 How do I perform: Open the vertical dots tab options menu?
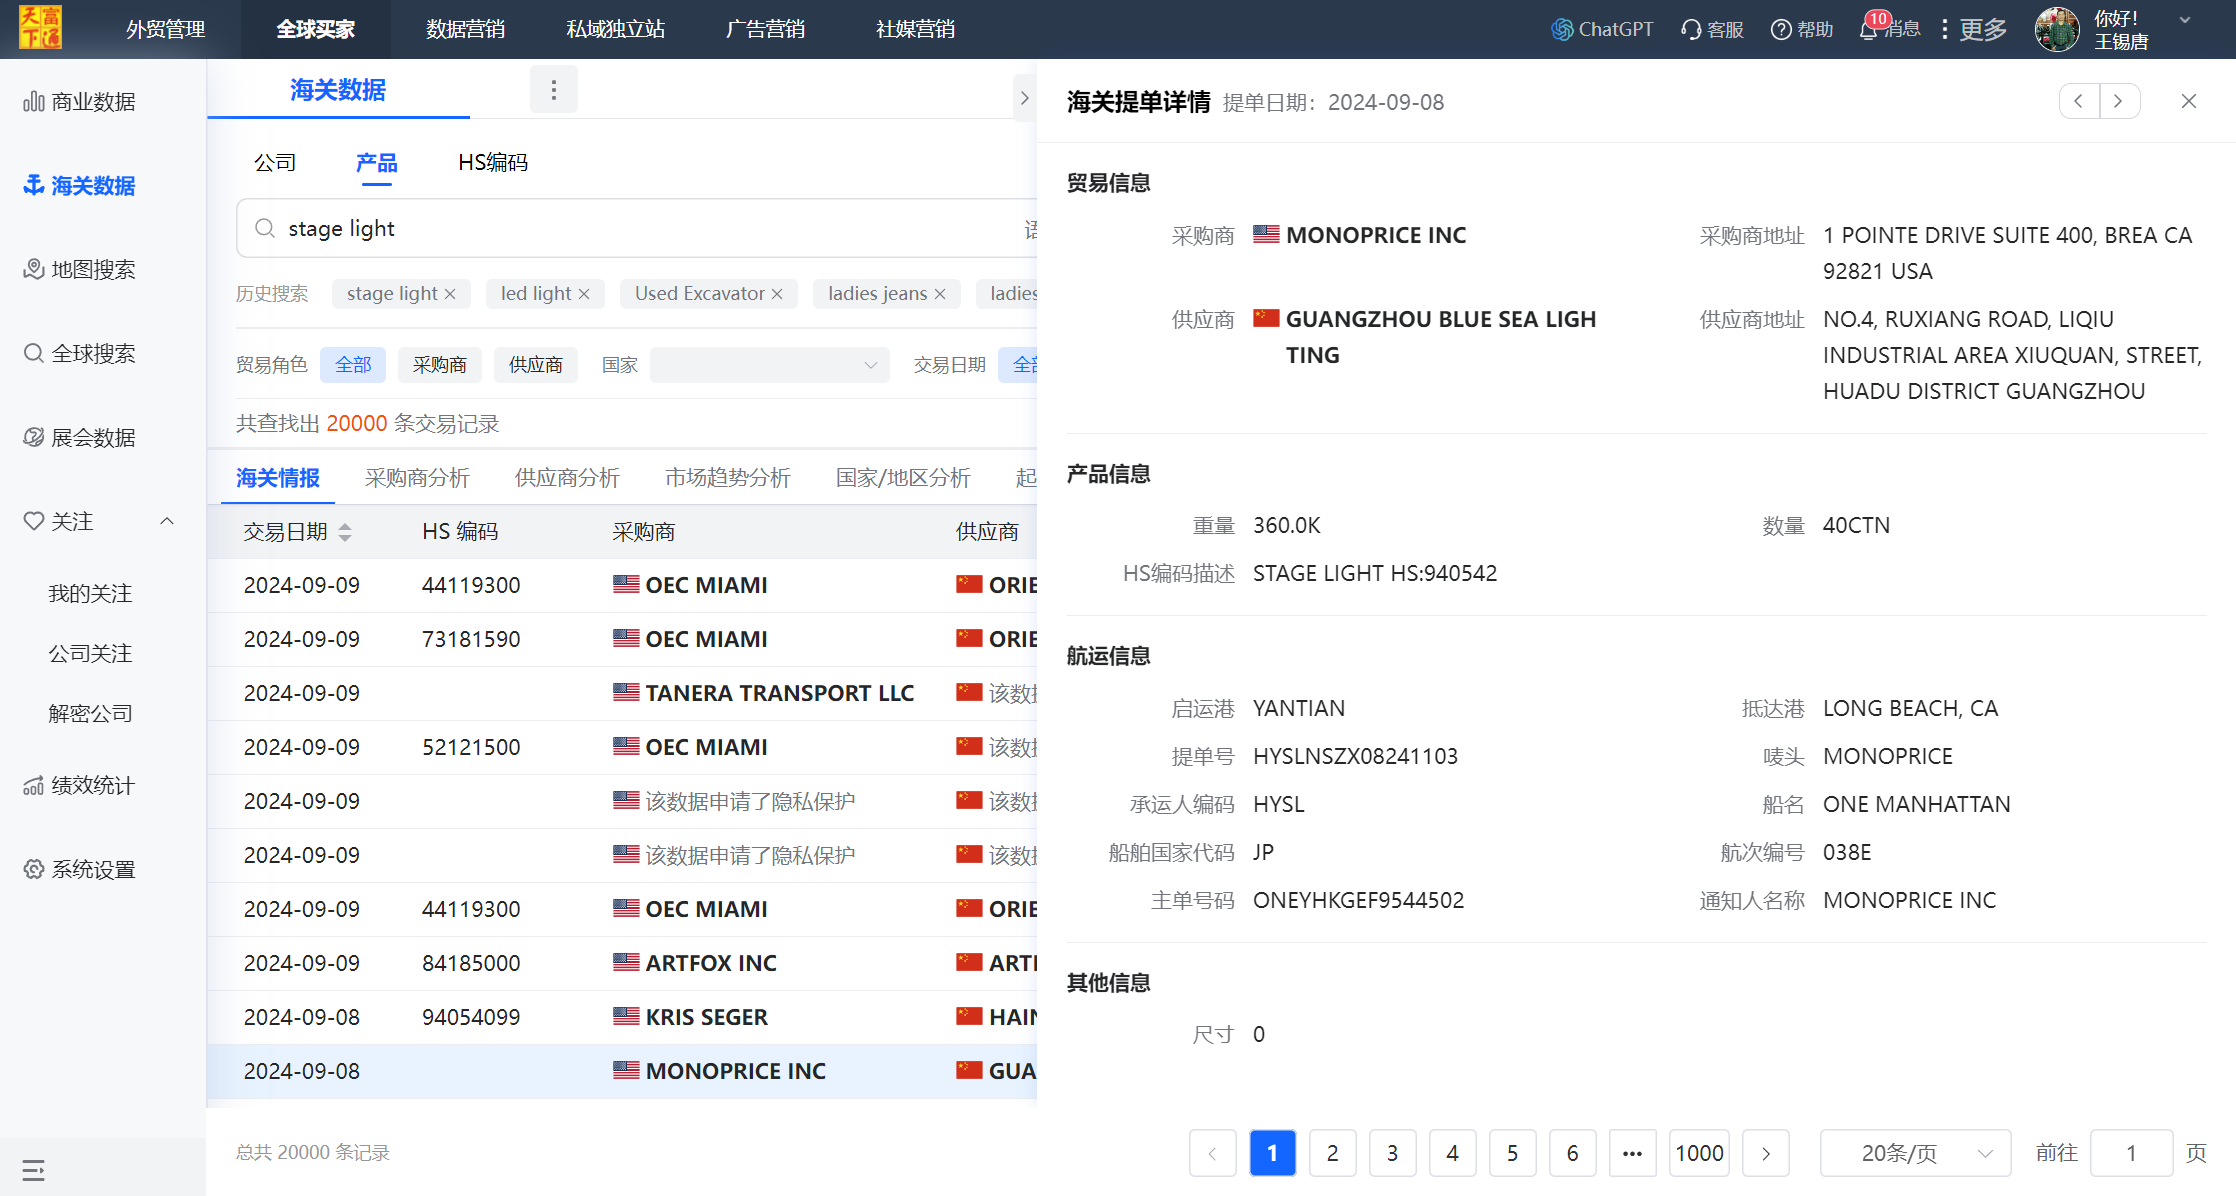(x=554, y=90)
